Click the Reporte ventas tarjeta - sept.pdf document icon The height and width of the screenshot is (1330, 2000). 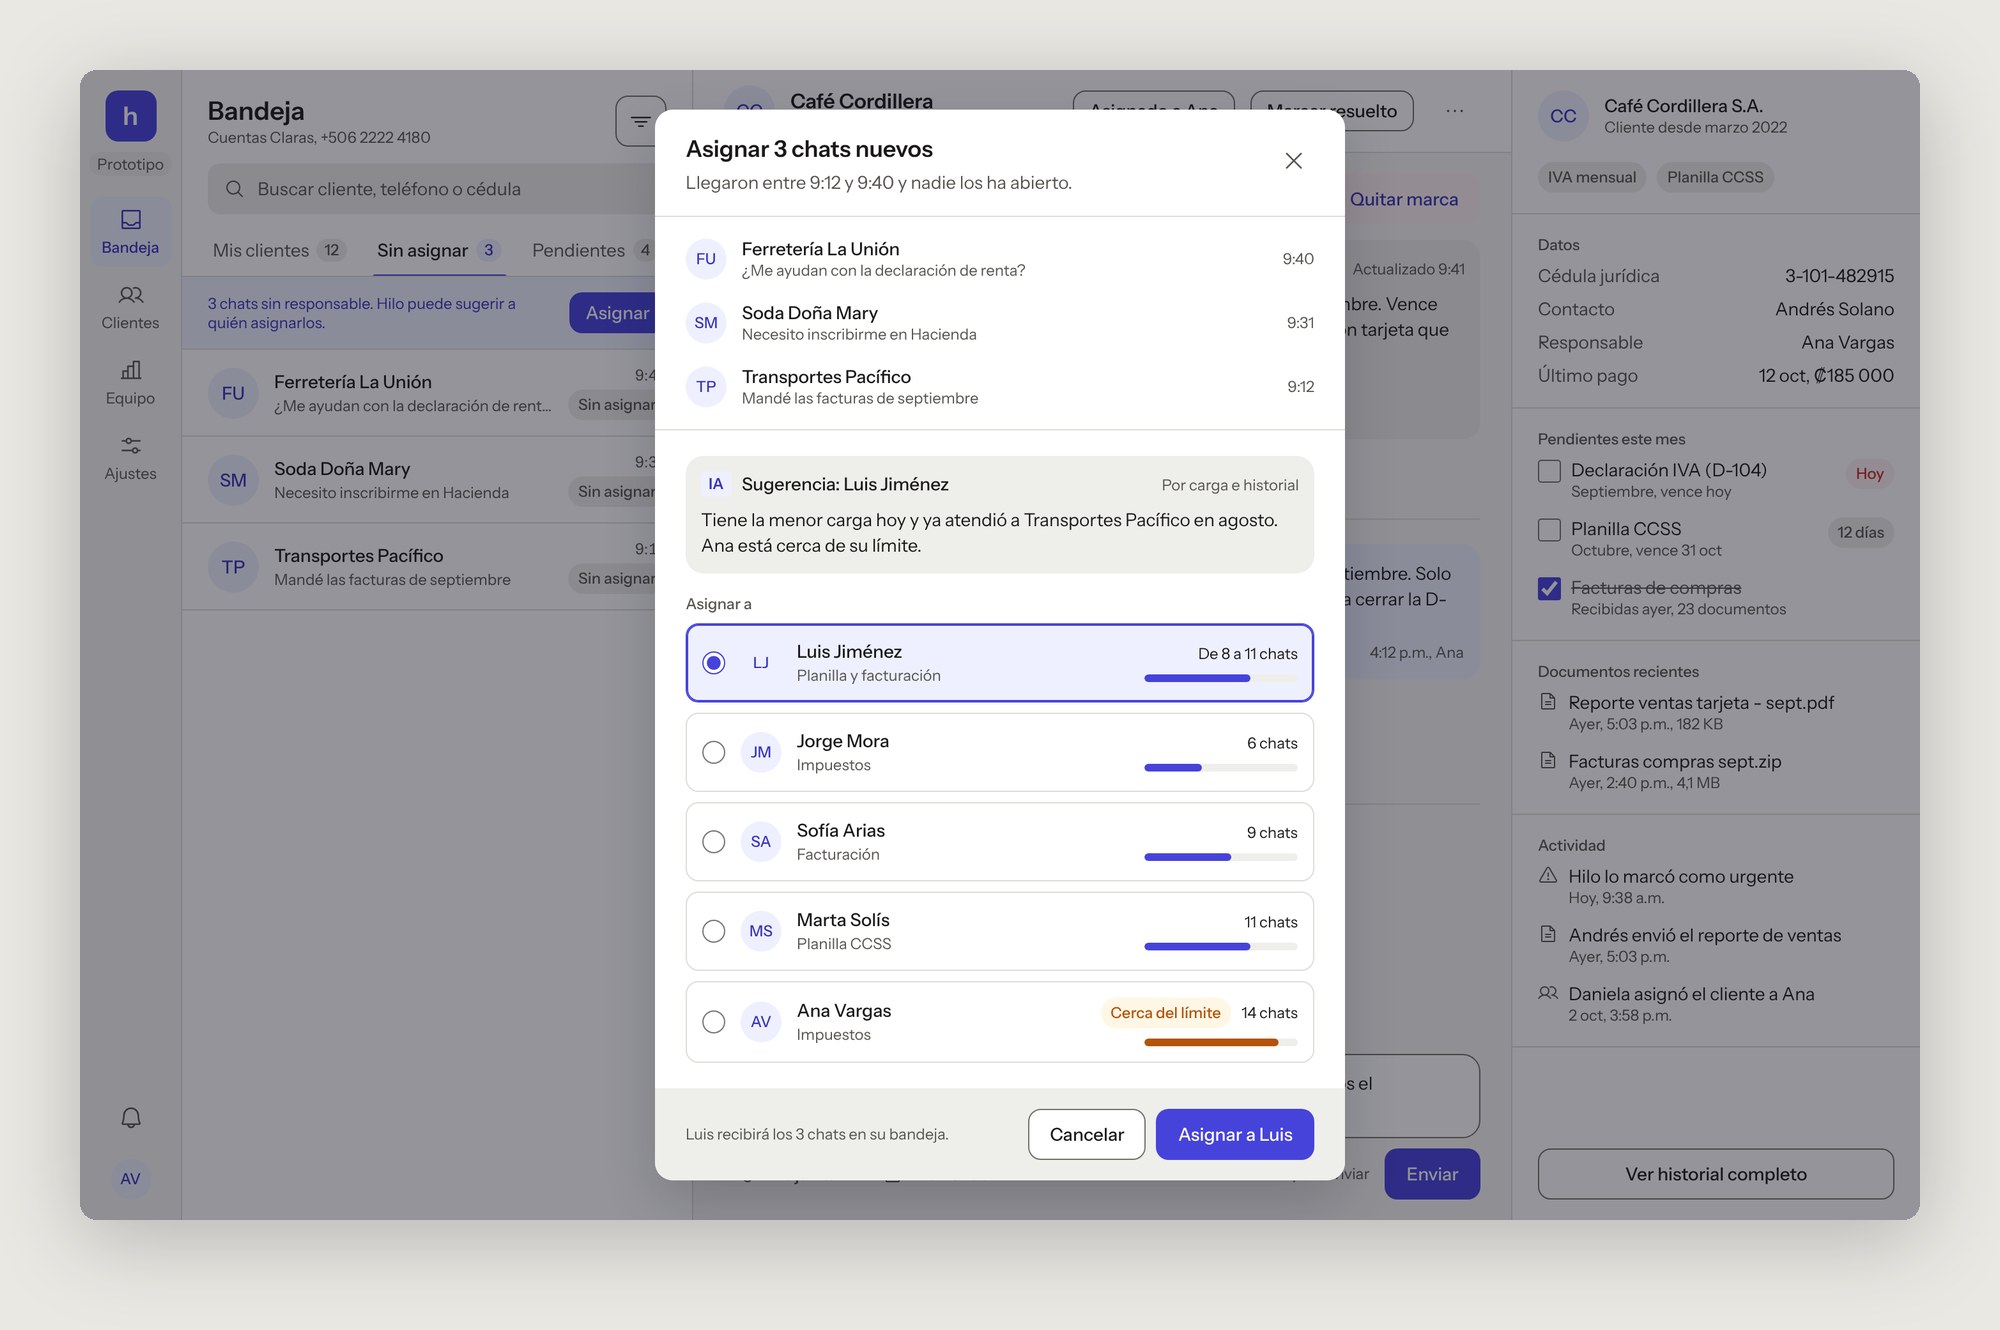click(x=1548, y=702)
